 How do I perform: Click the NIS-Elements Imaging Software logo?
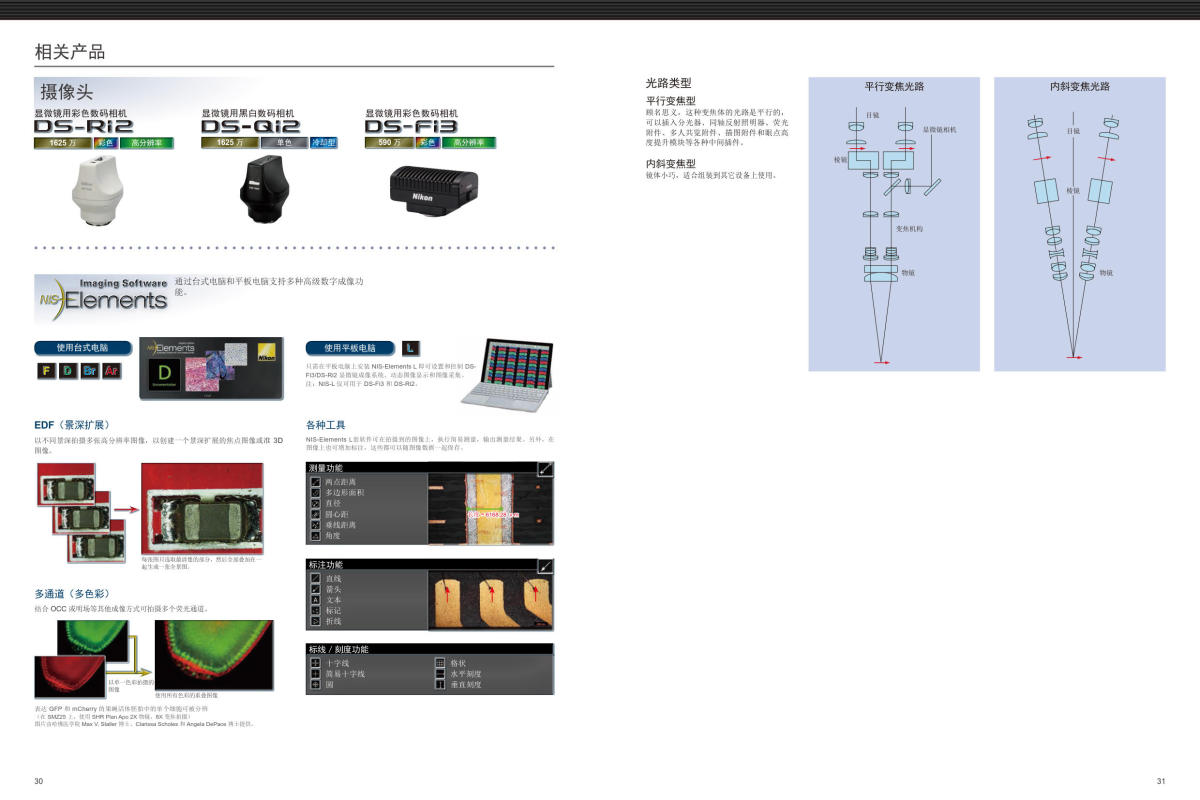pyautogui.click(x=102, y=298)
